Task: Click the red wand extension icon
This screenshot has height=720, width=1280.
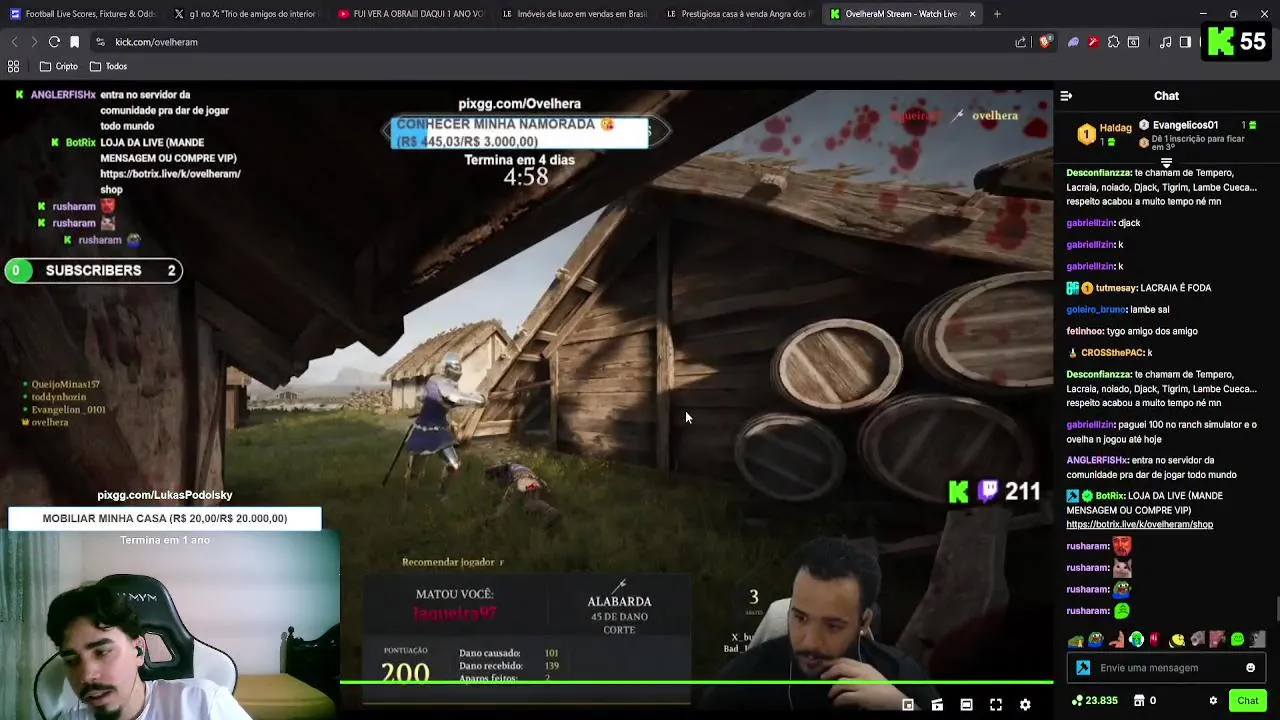Action: pos(1093,42)
